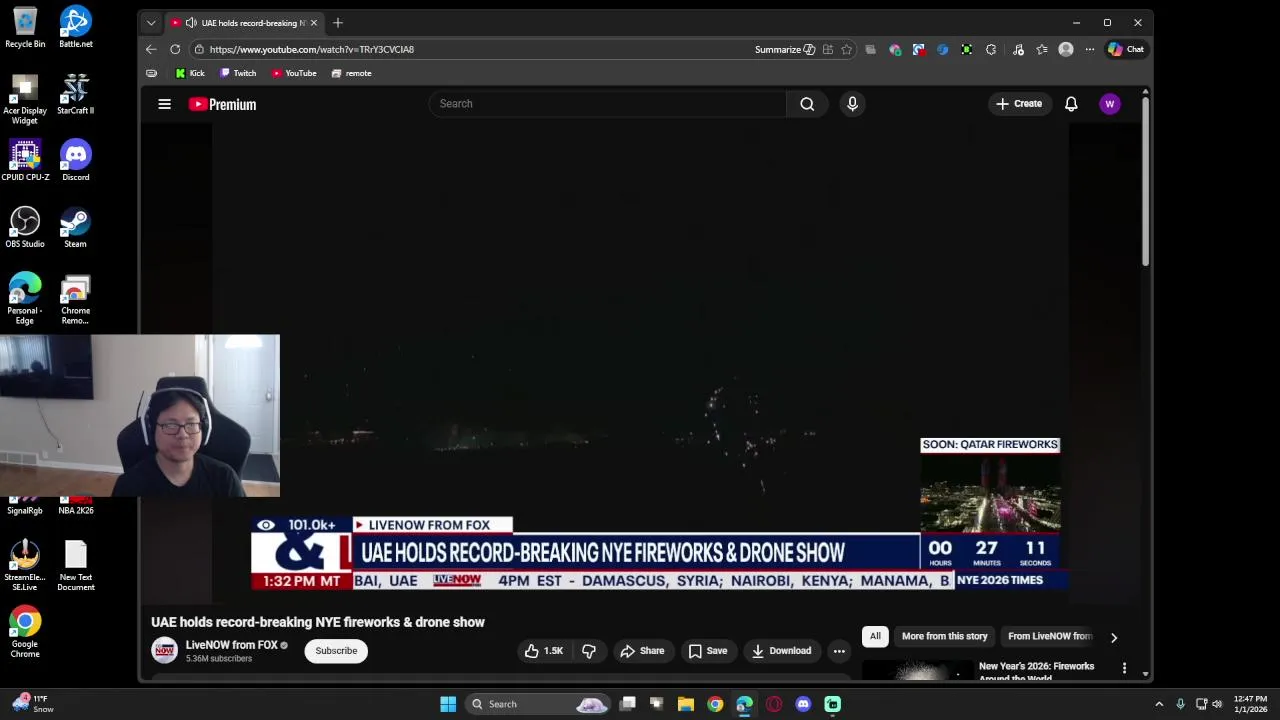Click the LiveNOW channel avatar
Image resolution: width=1280 pixels, height=720 pixels.
pos(164,651)
